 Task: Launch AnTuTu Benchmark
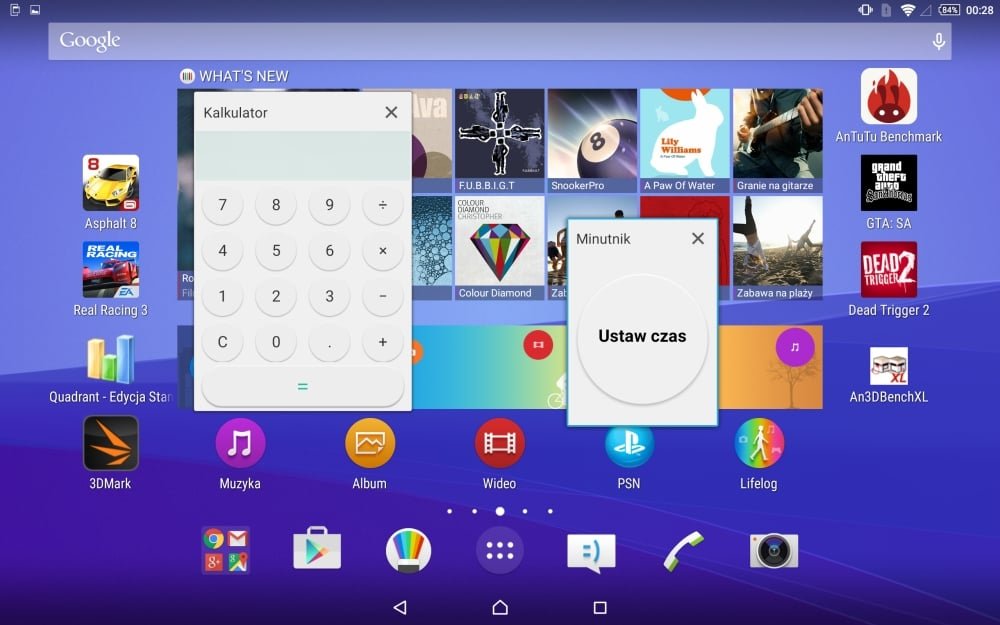point(889,96)
